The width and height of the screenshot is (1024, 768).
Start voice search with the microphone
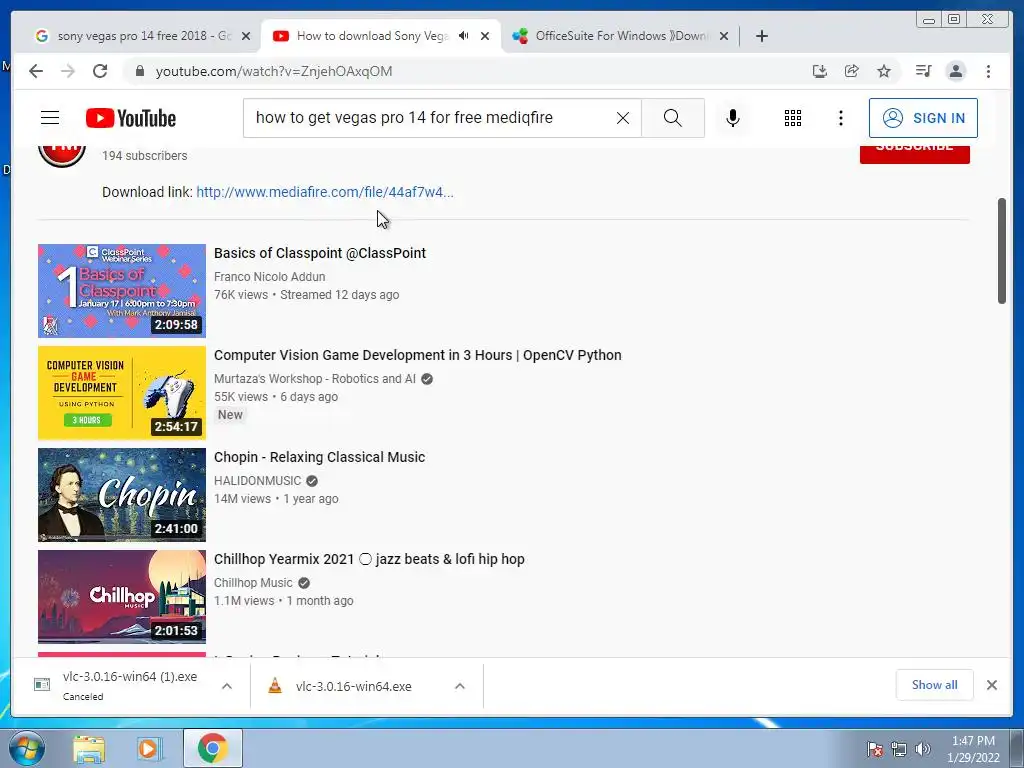click(x=733, y=118)
